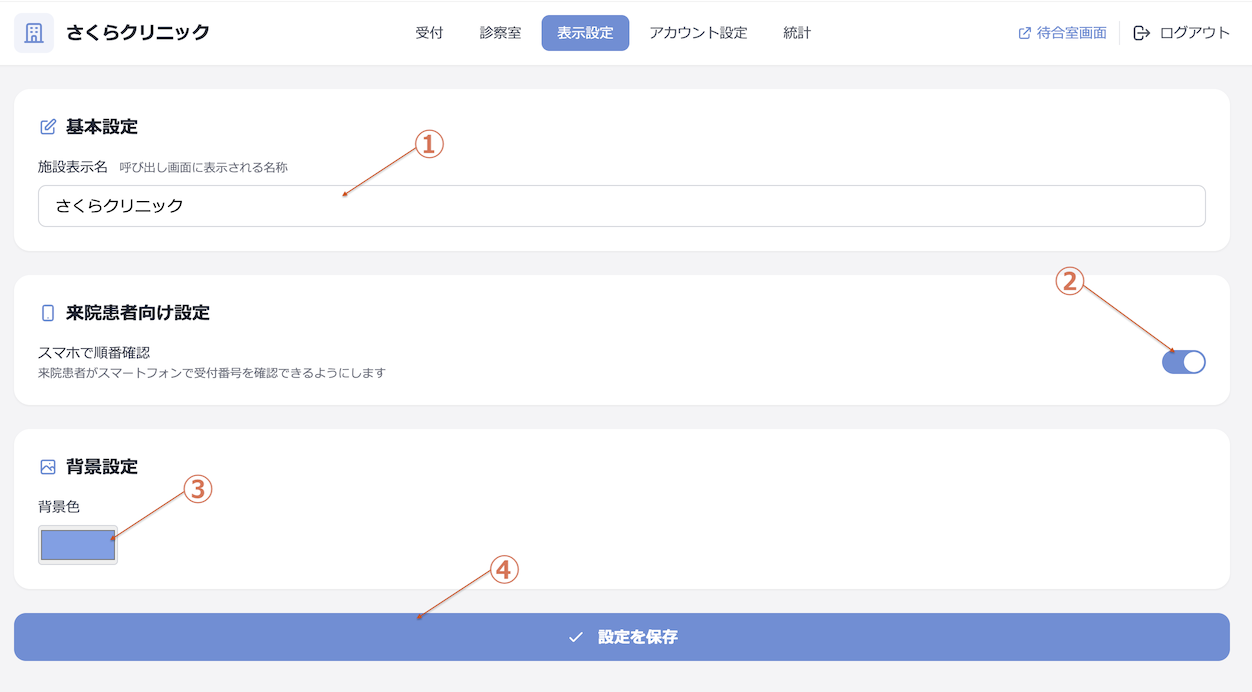This screenshot has width=1252, height=692.
Task: Click the external-link icon next to 待合室画面
Action: (1022, 31)
